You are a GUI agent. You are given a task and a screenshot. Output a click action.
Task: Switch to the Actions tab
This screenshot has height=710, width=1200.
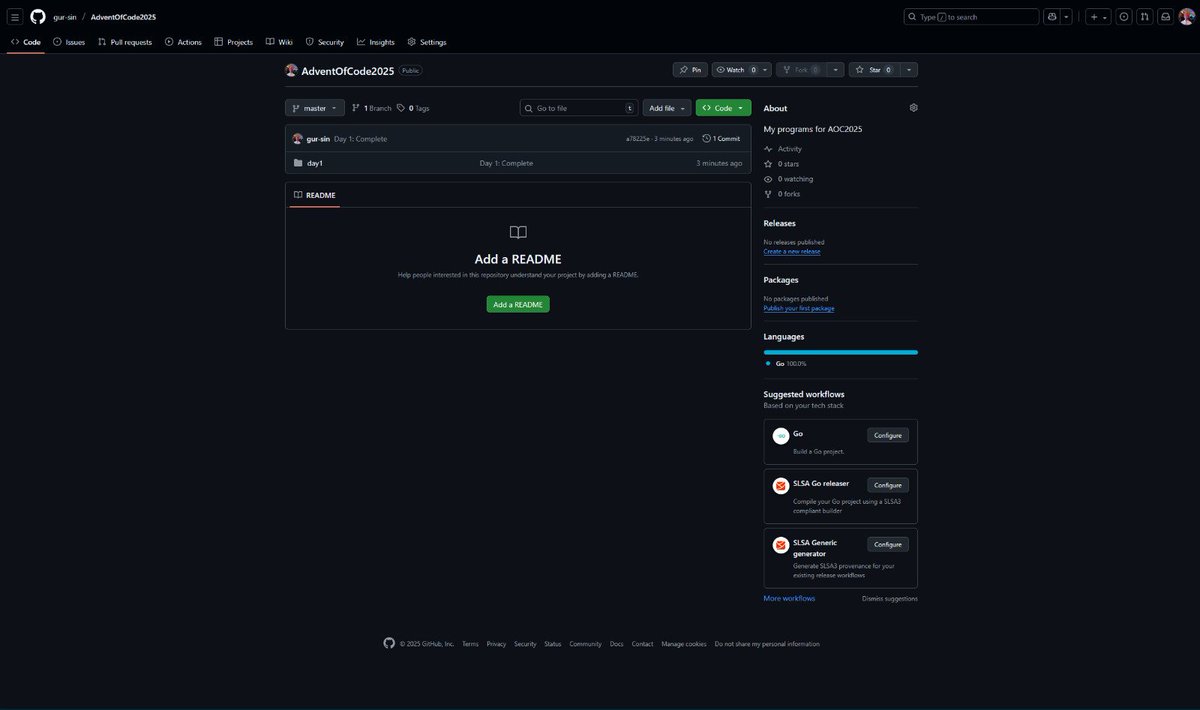[x=183, y=42]
